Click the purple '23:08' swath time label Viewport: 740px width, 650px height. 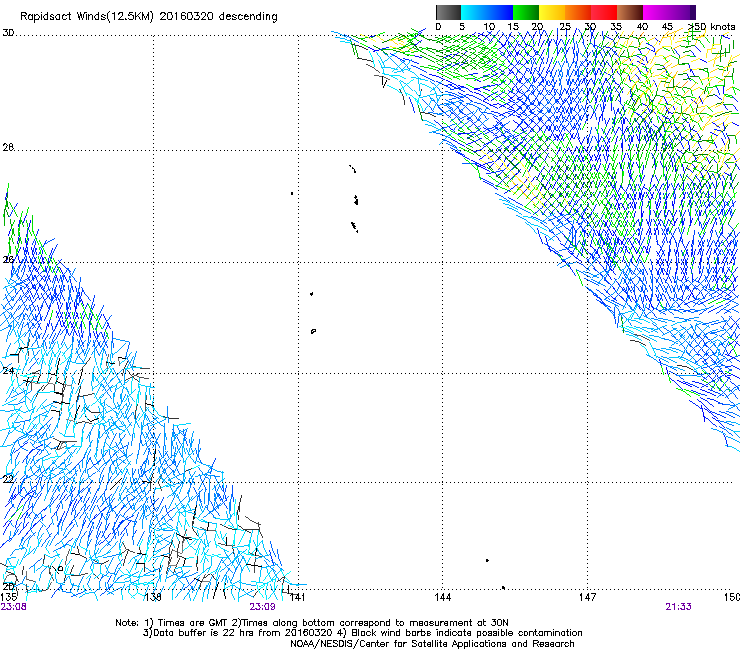coord(14,607)
